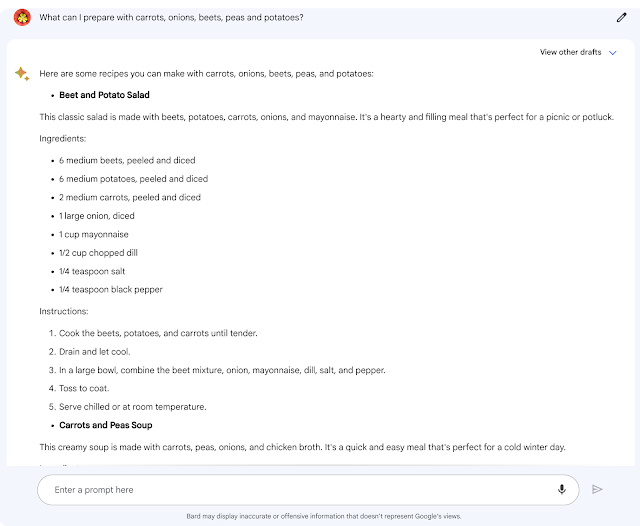
Task: Activate microphone voice input
Action: 562,489
